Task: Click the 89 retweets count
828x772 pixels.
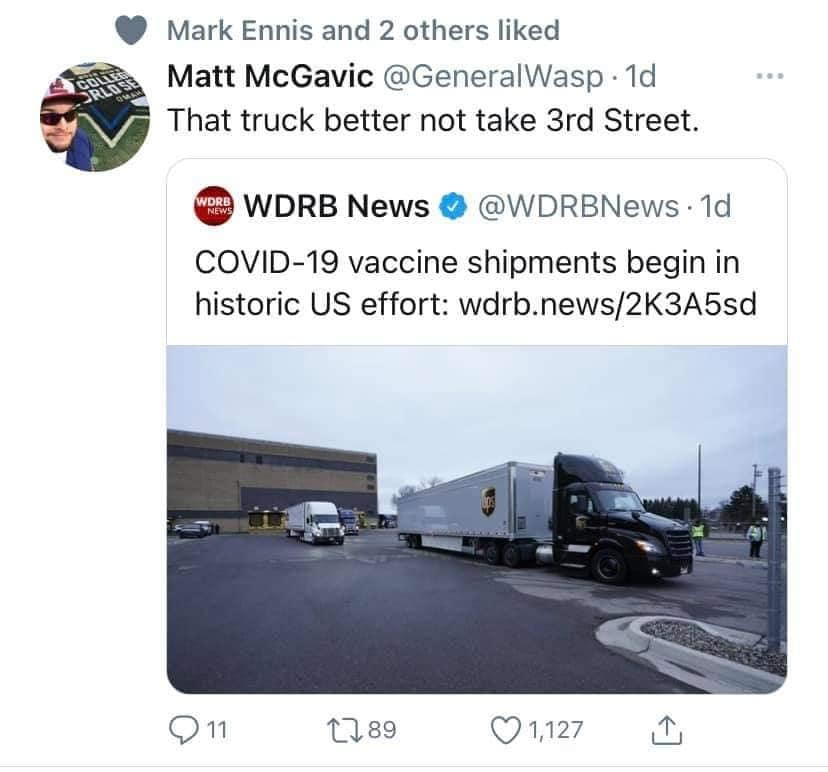Action: tap(382, 730)
